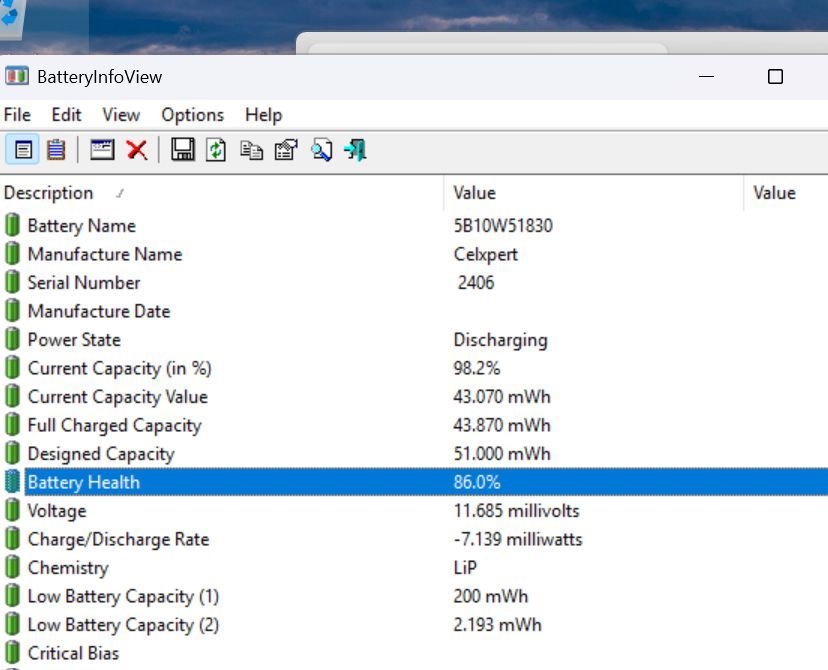828x670 pixels.
Task: Click the red X delete icon
Action: tap(137, 150)
